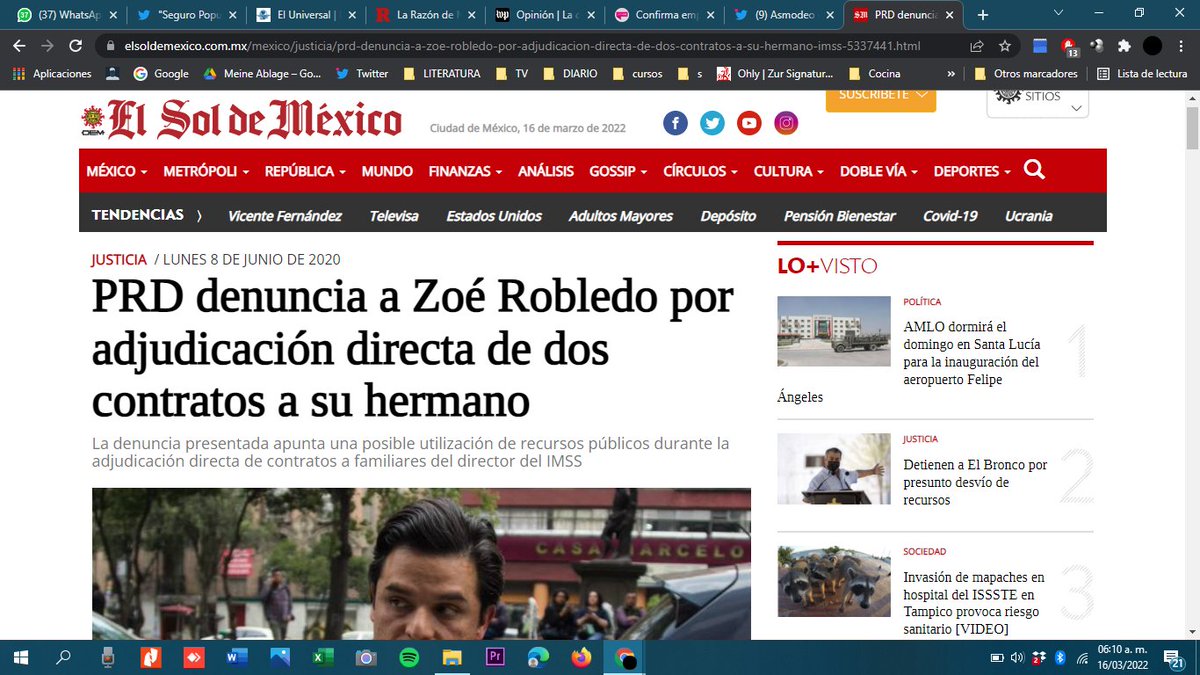This screenshot has width=1200, height=675.
Task: Open the Ucrania trending topic
Action: click(1029, 215)
